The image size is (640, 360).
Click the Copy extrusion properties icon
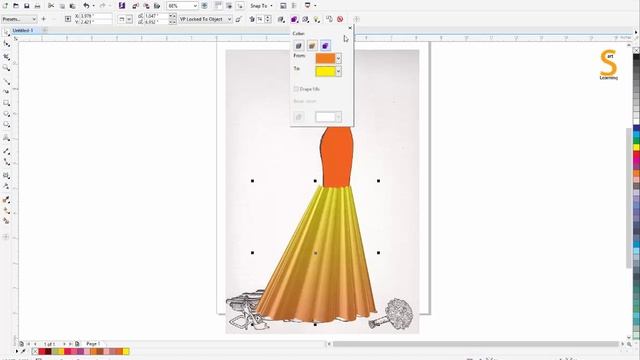[x=329, y=19]
